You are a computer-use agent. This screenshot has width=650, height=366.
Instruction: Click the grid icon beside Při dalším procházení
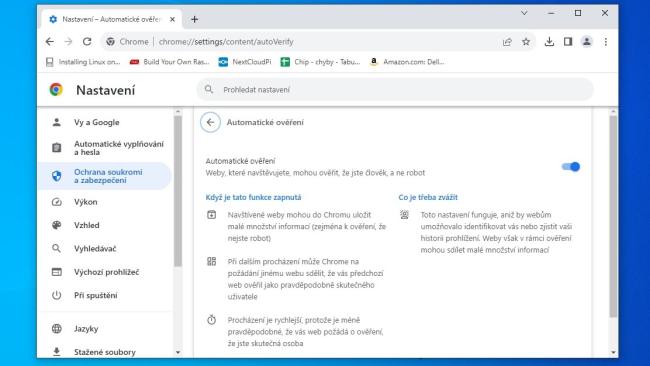[211, 261]
